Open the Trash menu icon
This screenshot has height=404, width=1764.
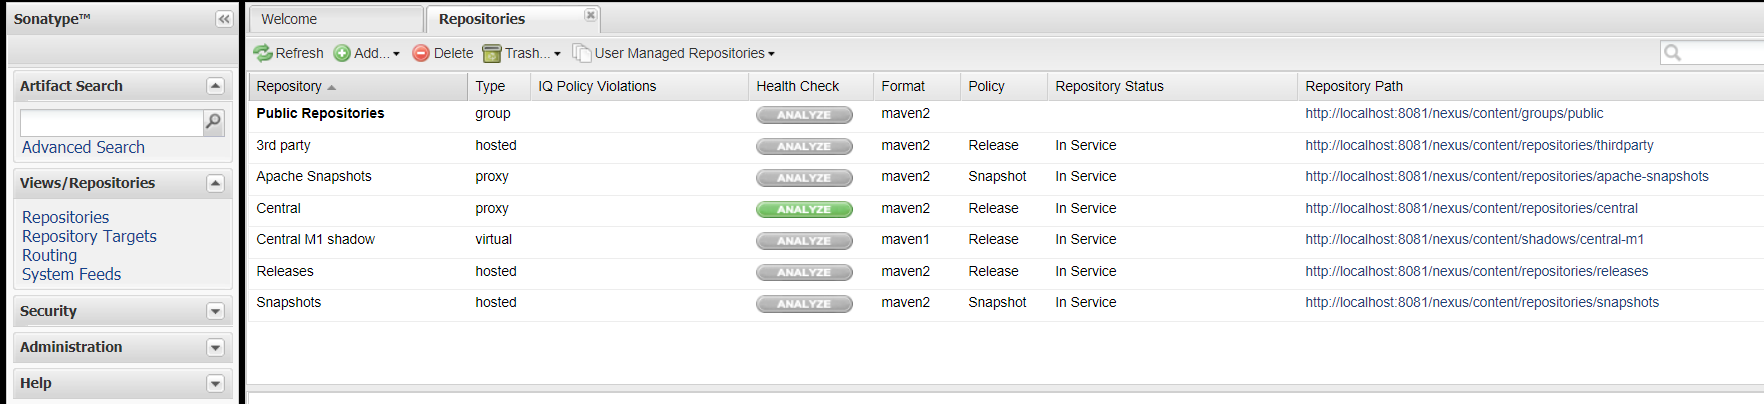[491, 53]
